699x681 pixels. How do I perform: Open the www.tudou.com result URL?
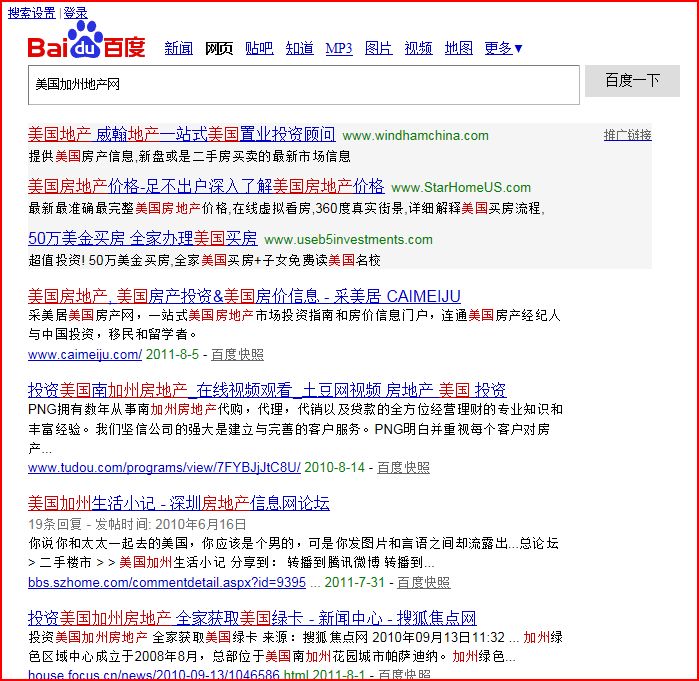click(164, 467)
